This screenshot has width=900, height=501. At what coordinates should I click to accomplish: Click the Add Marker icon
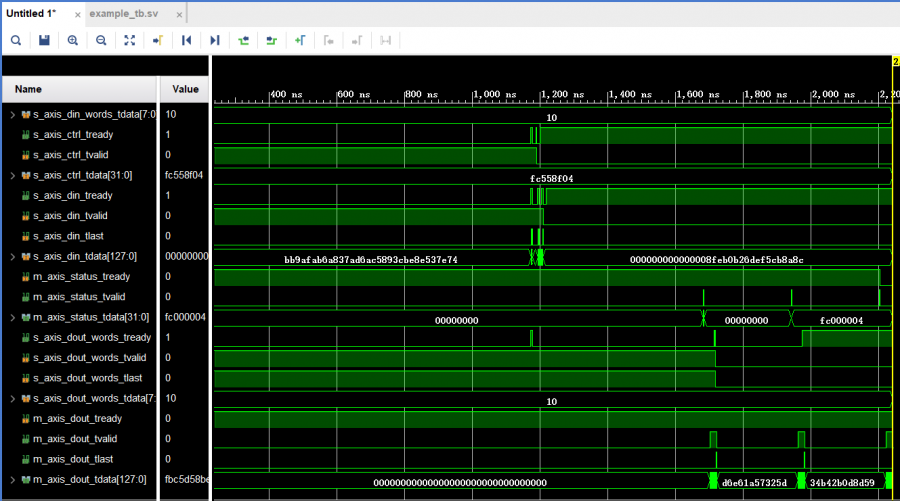tap(299, 40)
